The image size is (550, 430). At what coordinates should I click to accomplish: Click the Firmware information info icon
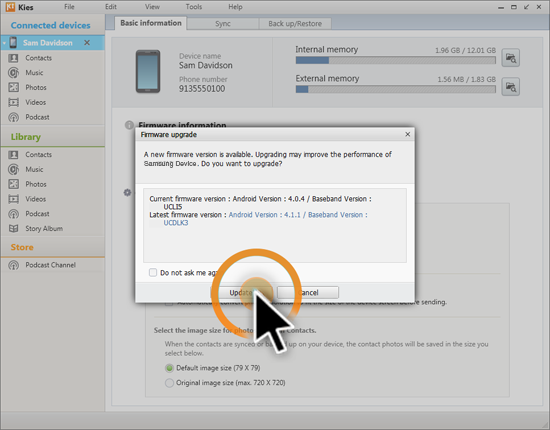129,125
